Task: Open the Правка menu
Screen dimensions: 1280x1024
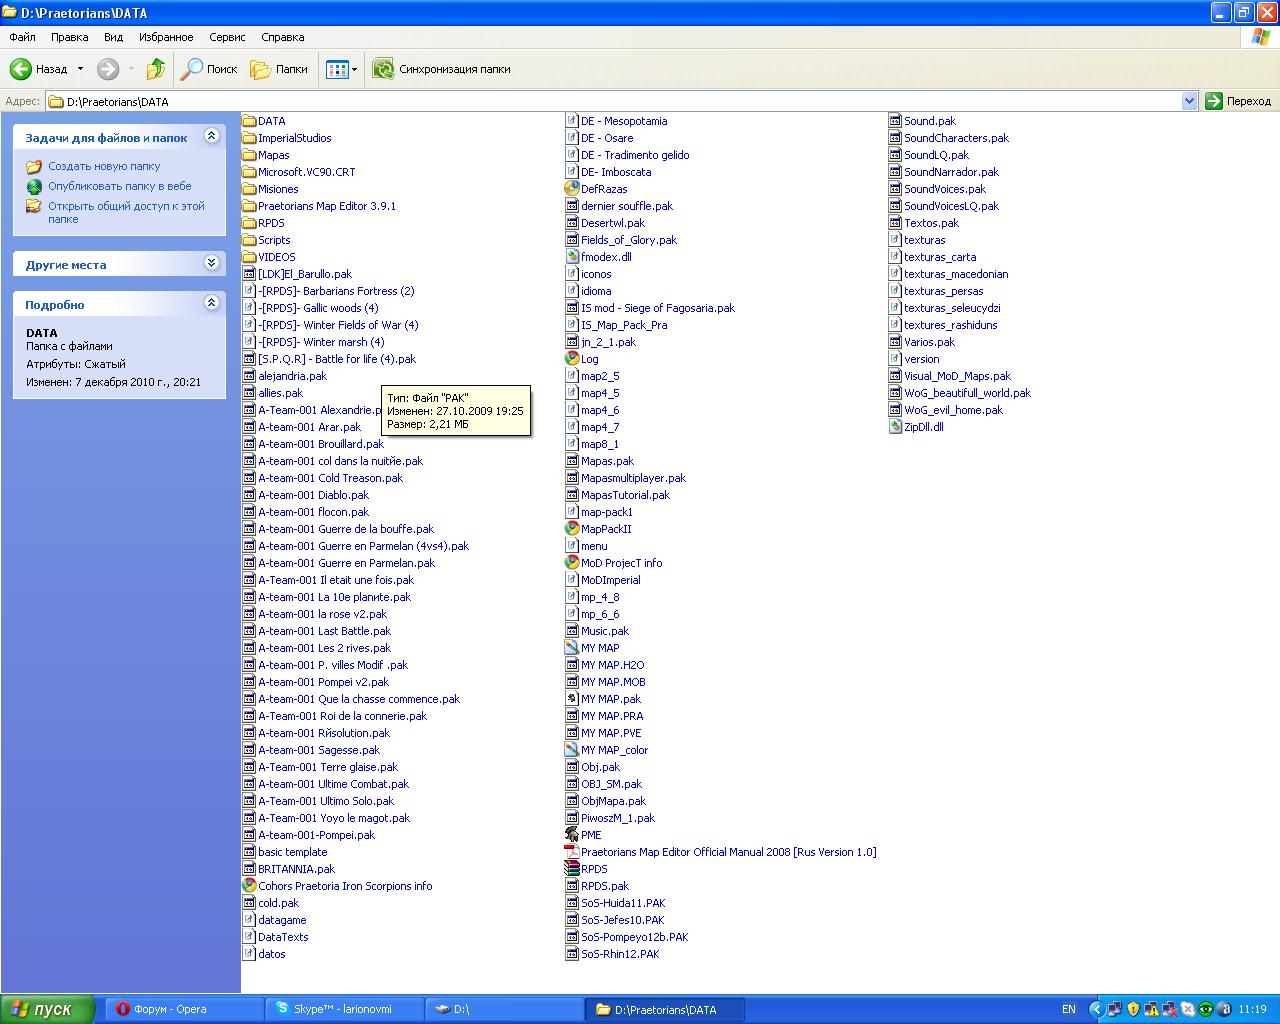Action: [x=69, y=37]
